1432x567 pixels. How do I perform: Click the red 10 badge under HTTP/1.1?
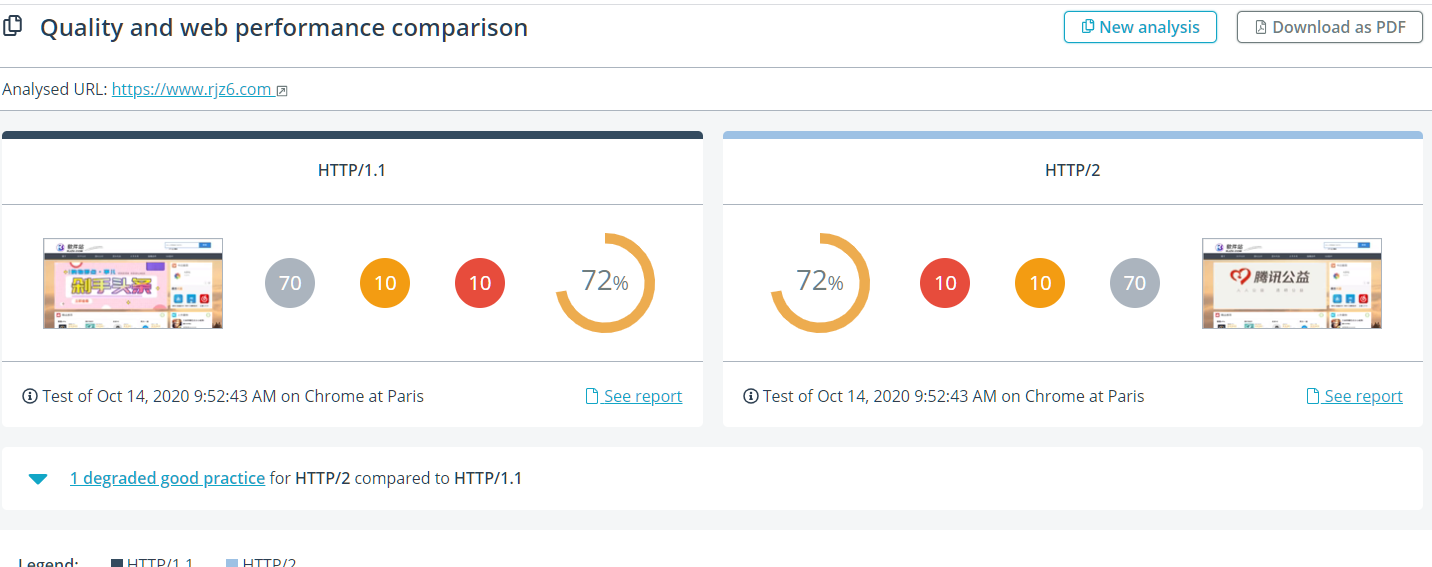[480, 283]
